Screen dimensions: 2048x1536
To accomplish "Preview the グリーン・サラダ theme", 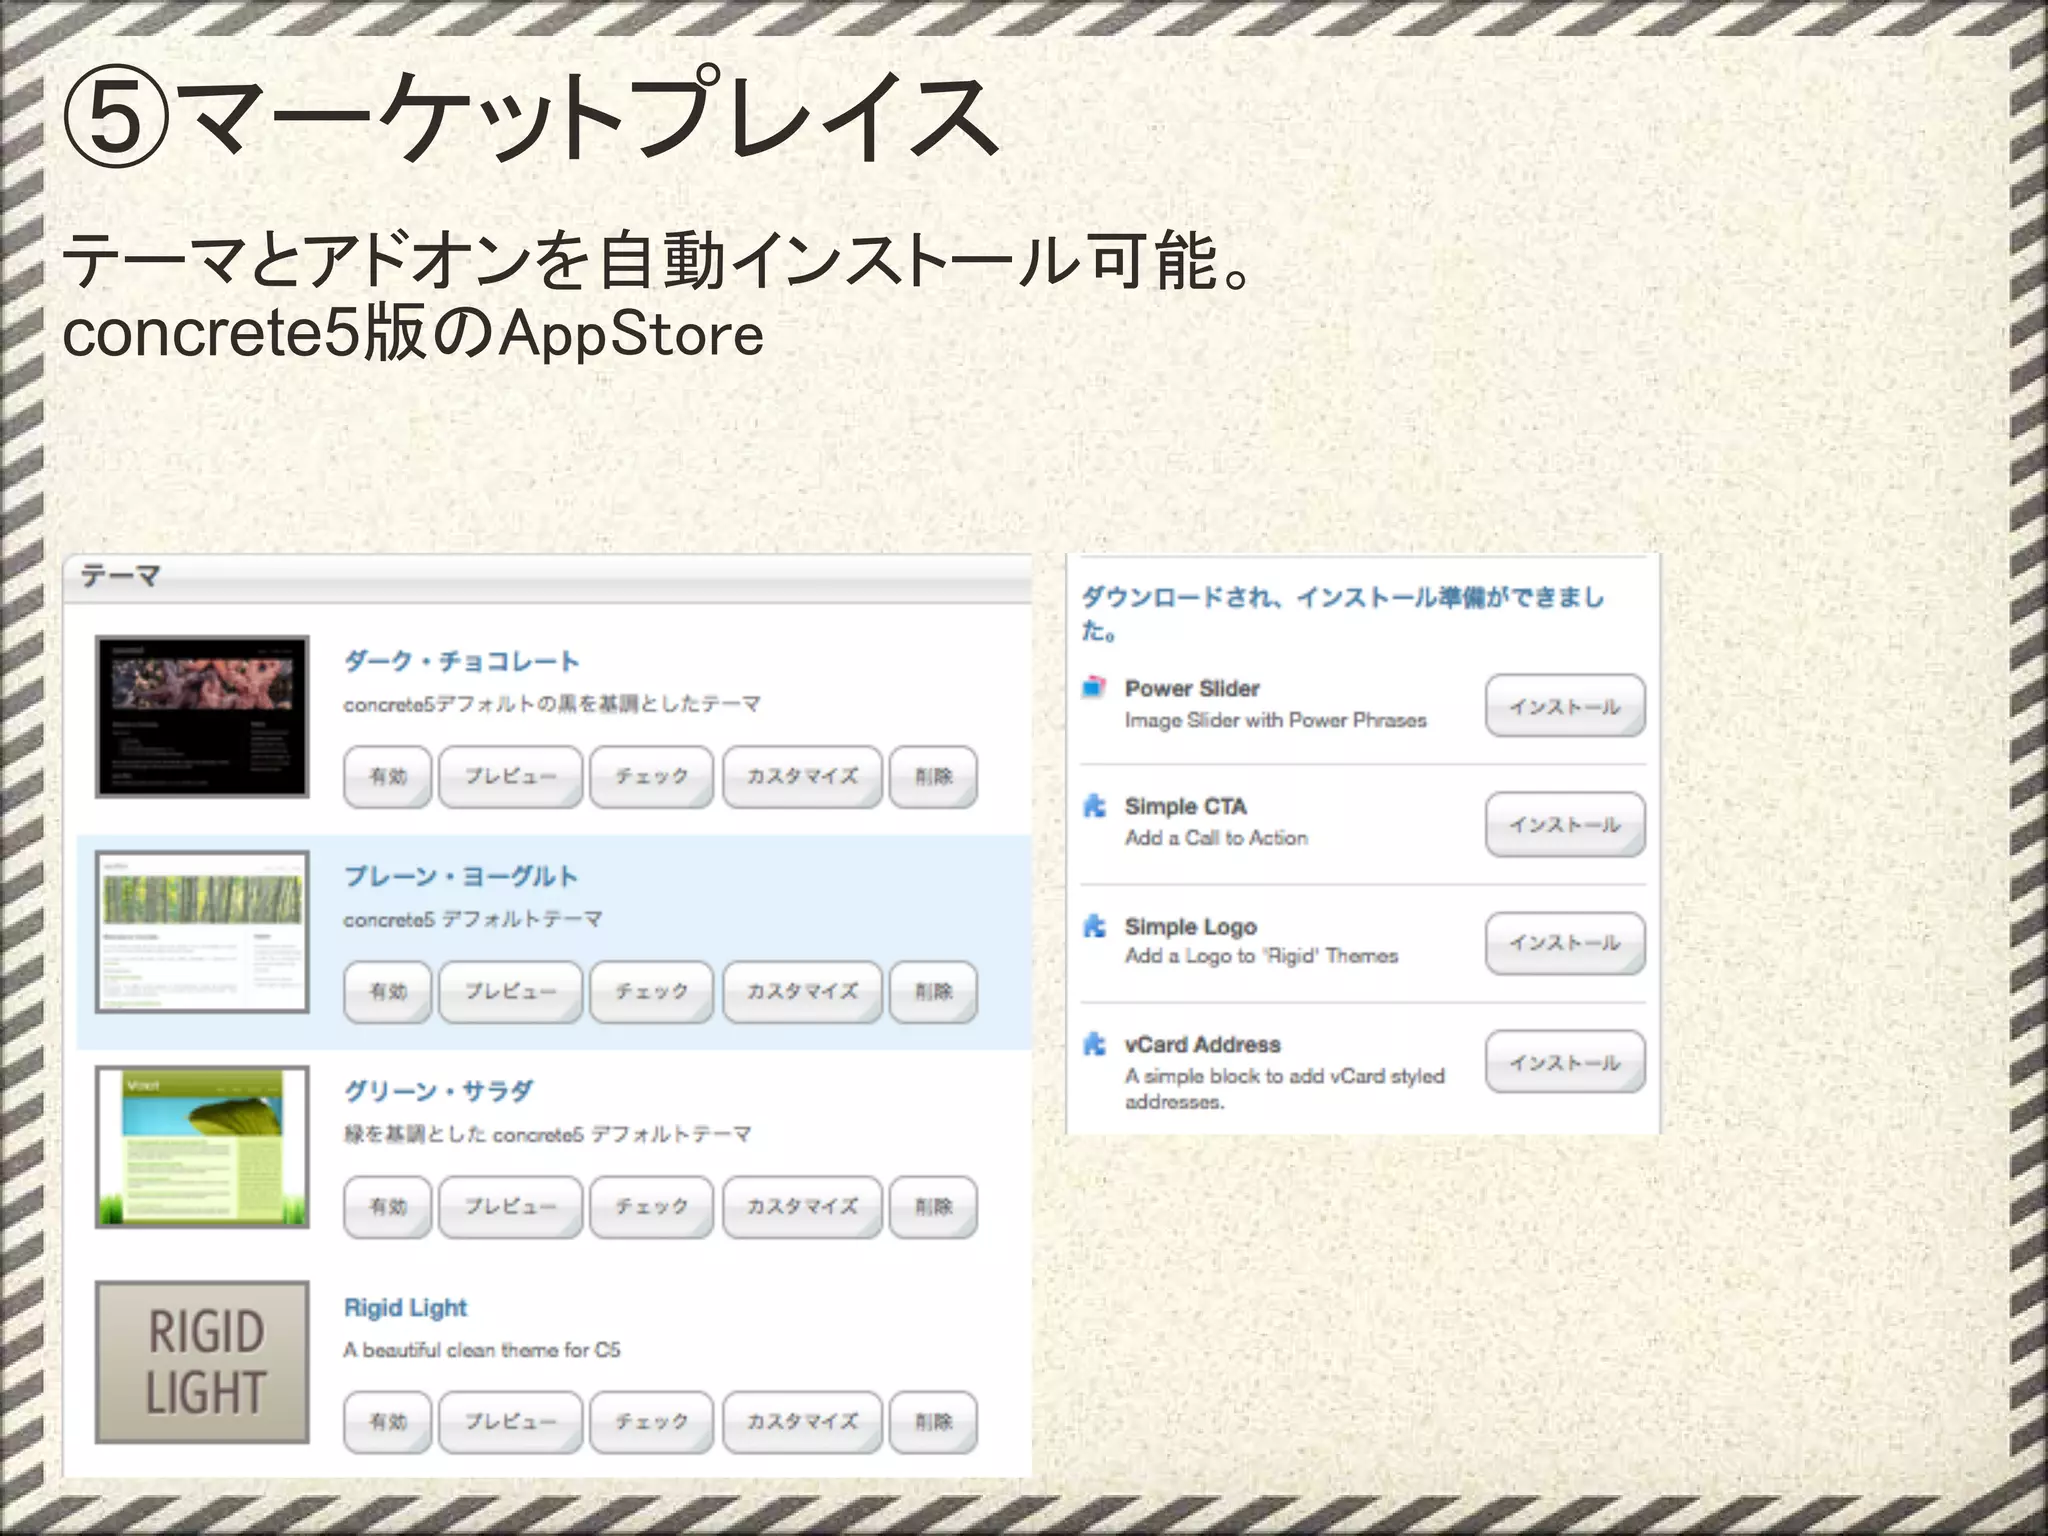I will (510, 1206).
